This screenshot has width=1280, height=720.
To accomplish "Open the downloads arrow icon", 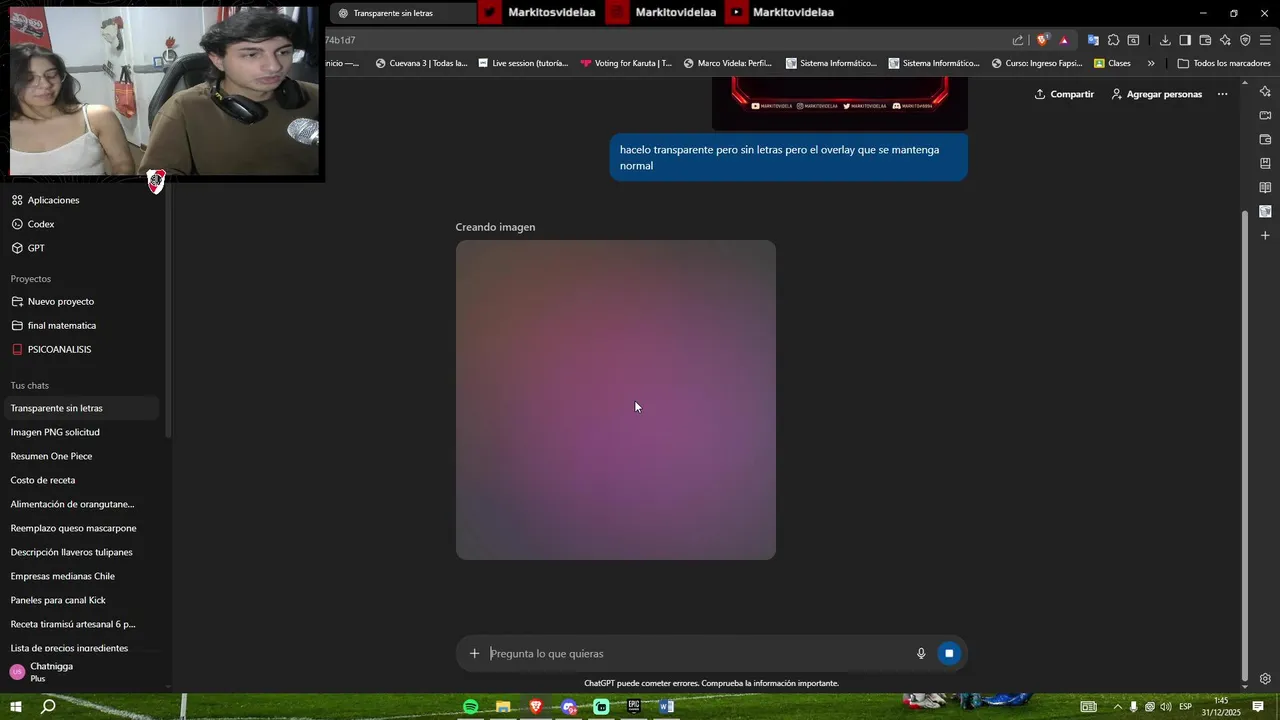I will click(x=1165, y=40).
